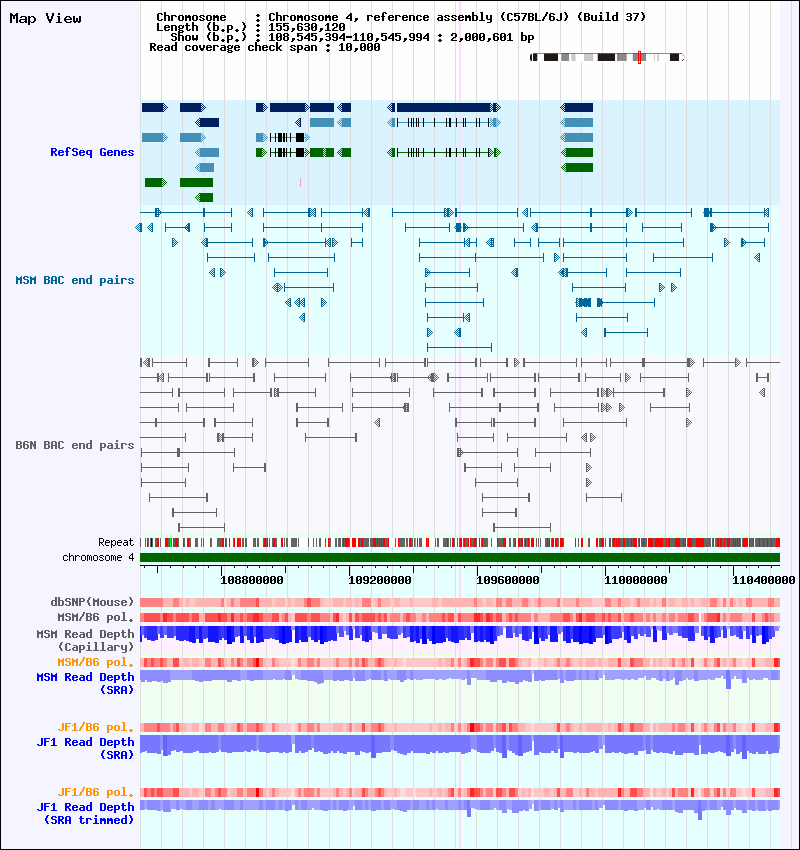Click the reference assembly (C57BL/6J) Build 37 text

click(x=506, y=17)
